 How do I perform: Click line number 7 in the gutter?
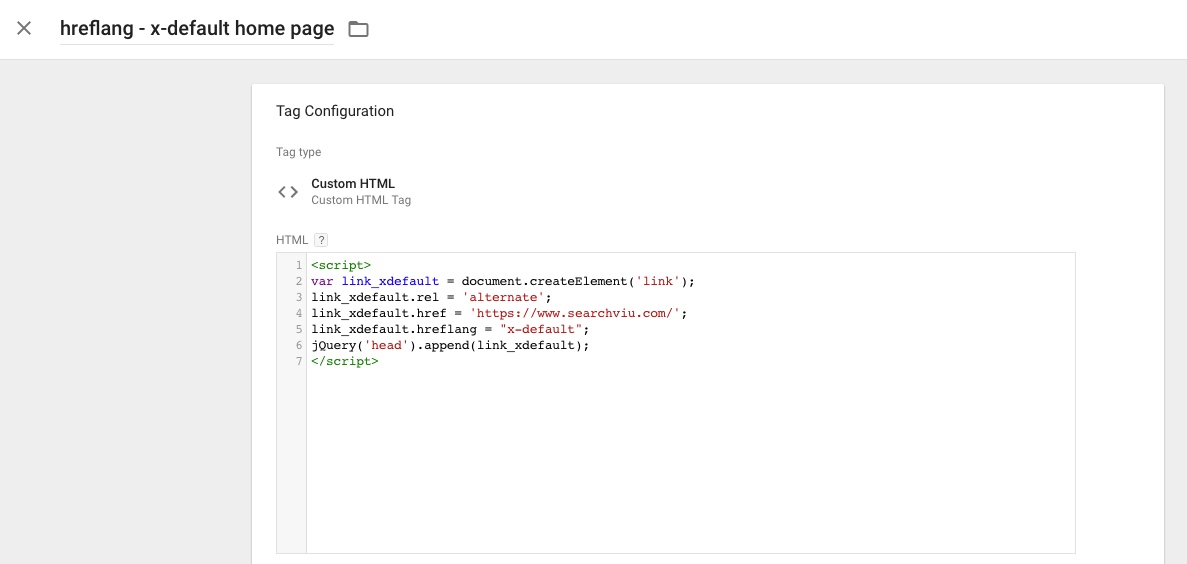point(298,361)
